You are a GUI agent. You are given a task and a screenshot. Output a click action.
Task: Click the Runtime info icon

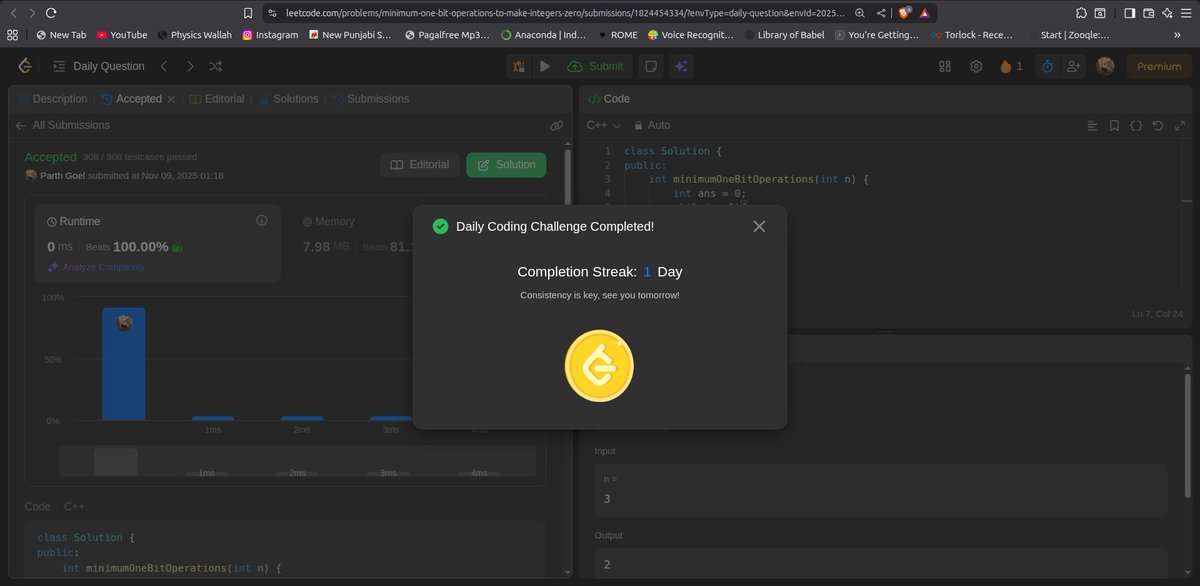pyautogui.click(x=262, y=220)
